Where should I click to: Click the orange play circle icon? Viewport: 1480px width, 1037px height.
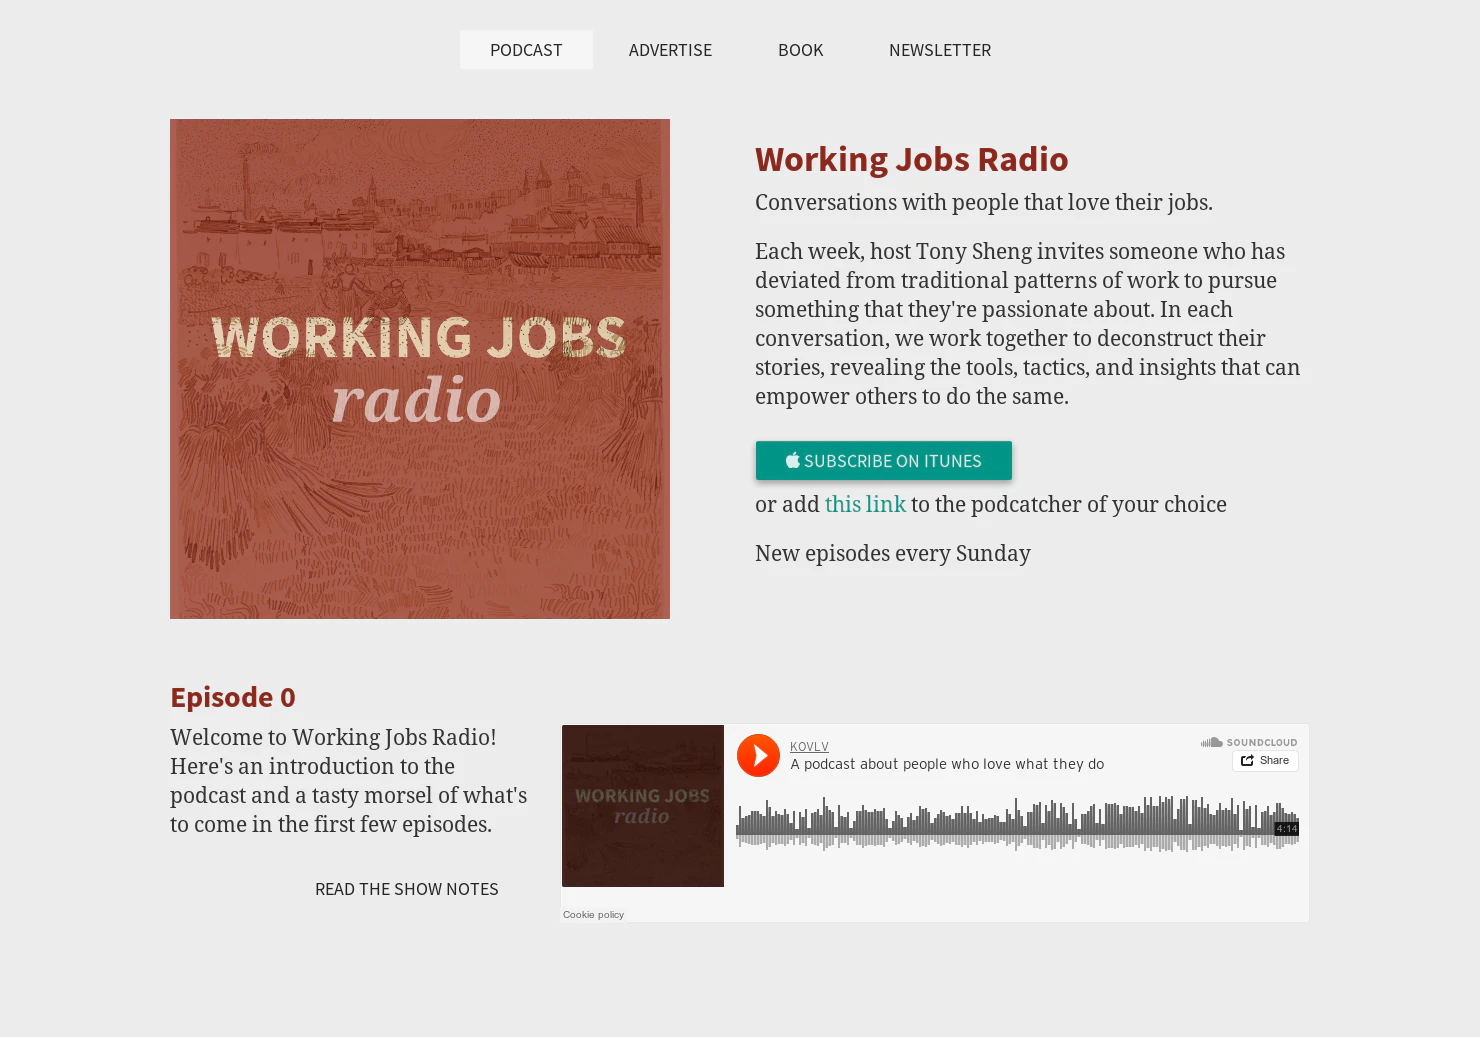coord(758,755)
